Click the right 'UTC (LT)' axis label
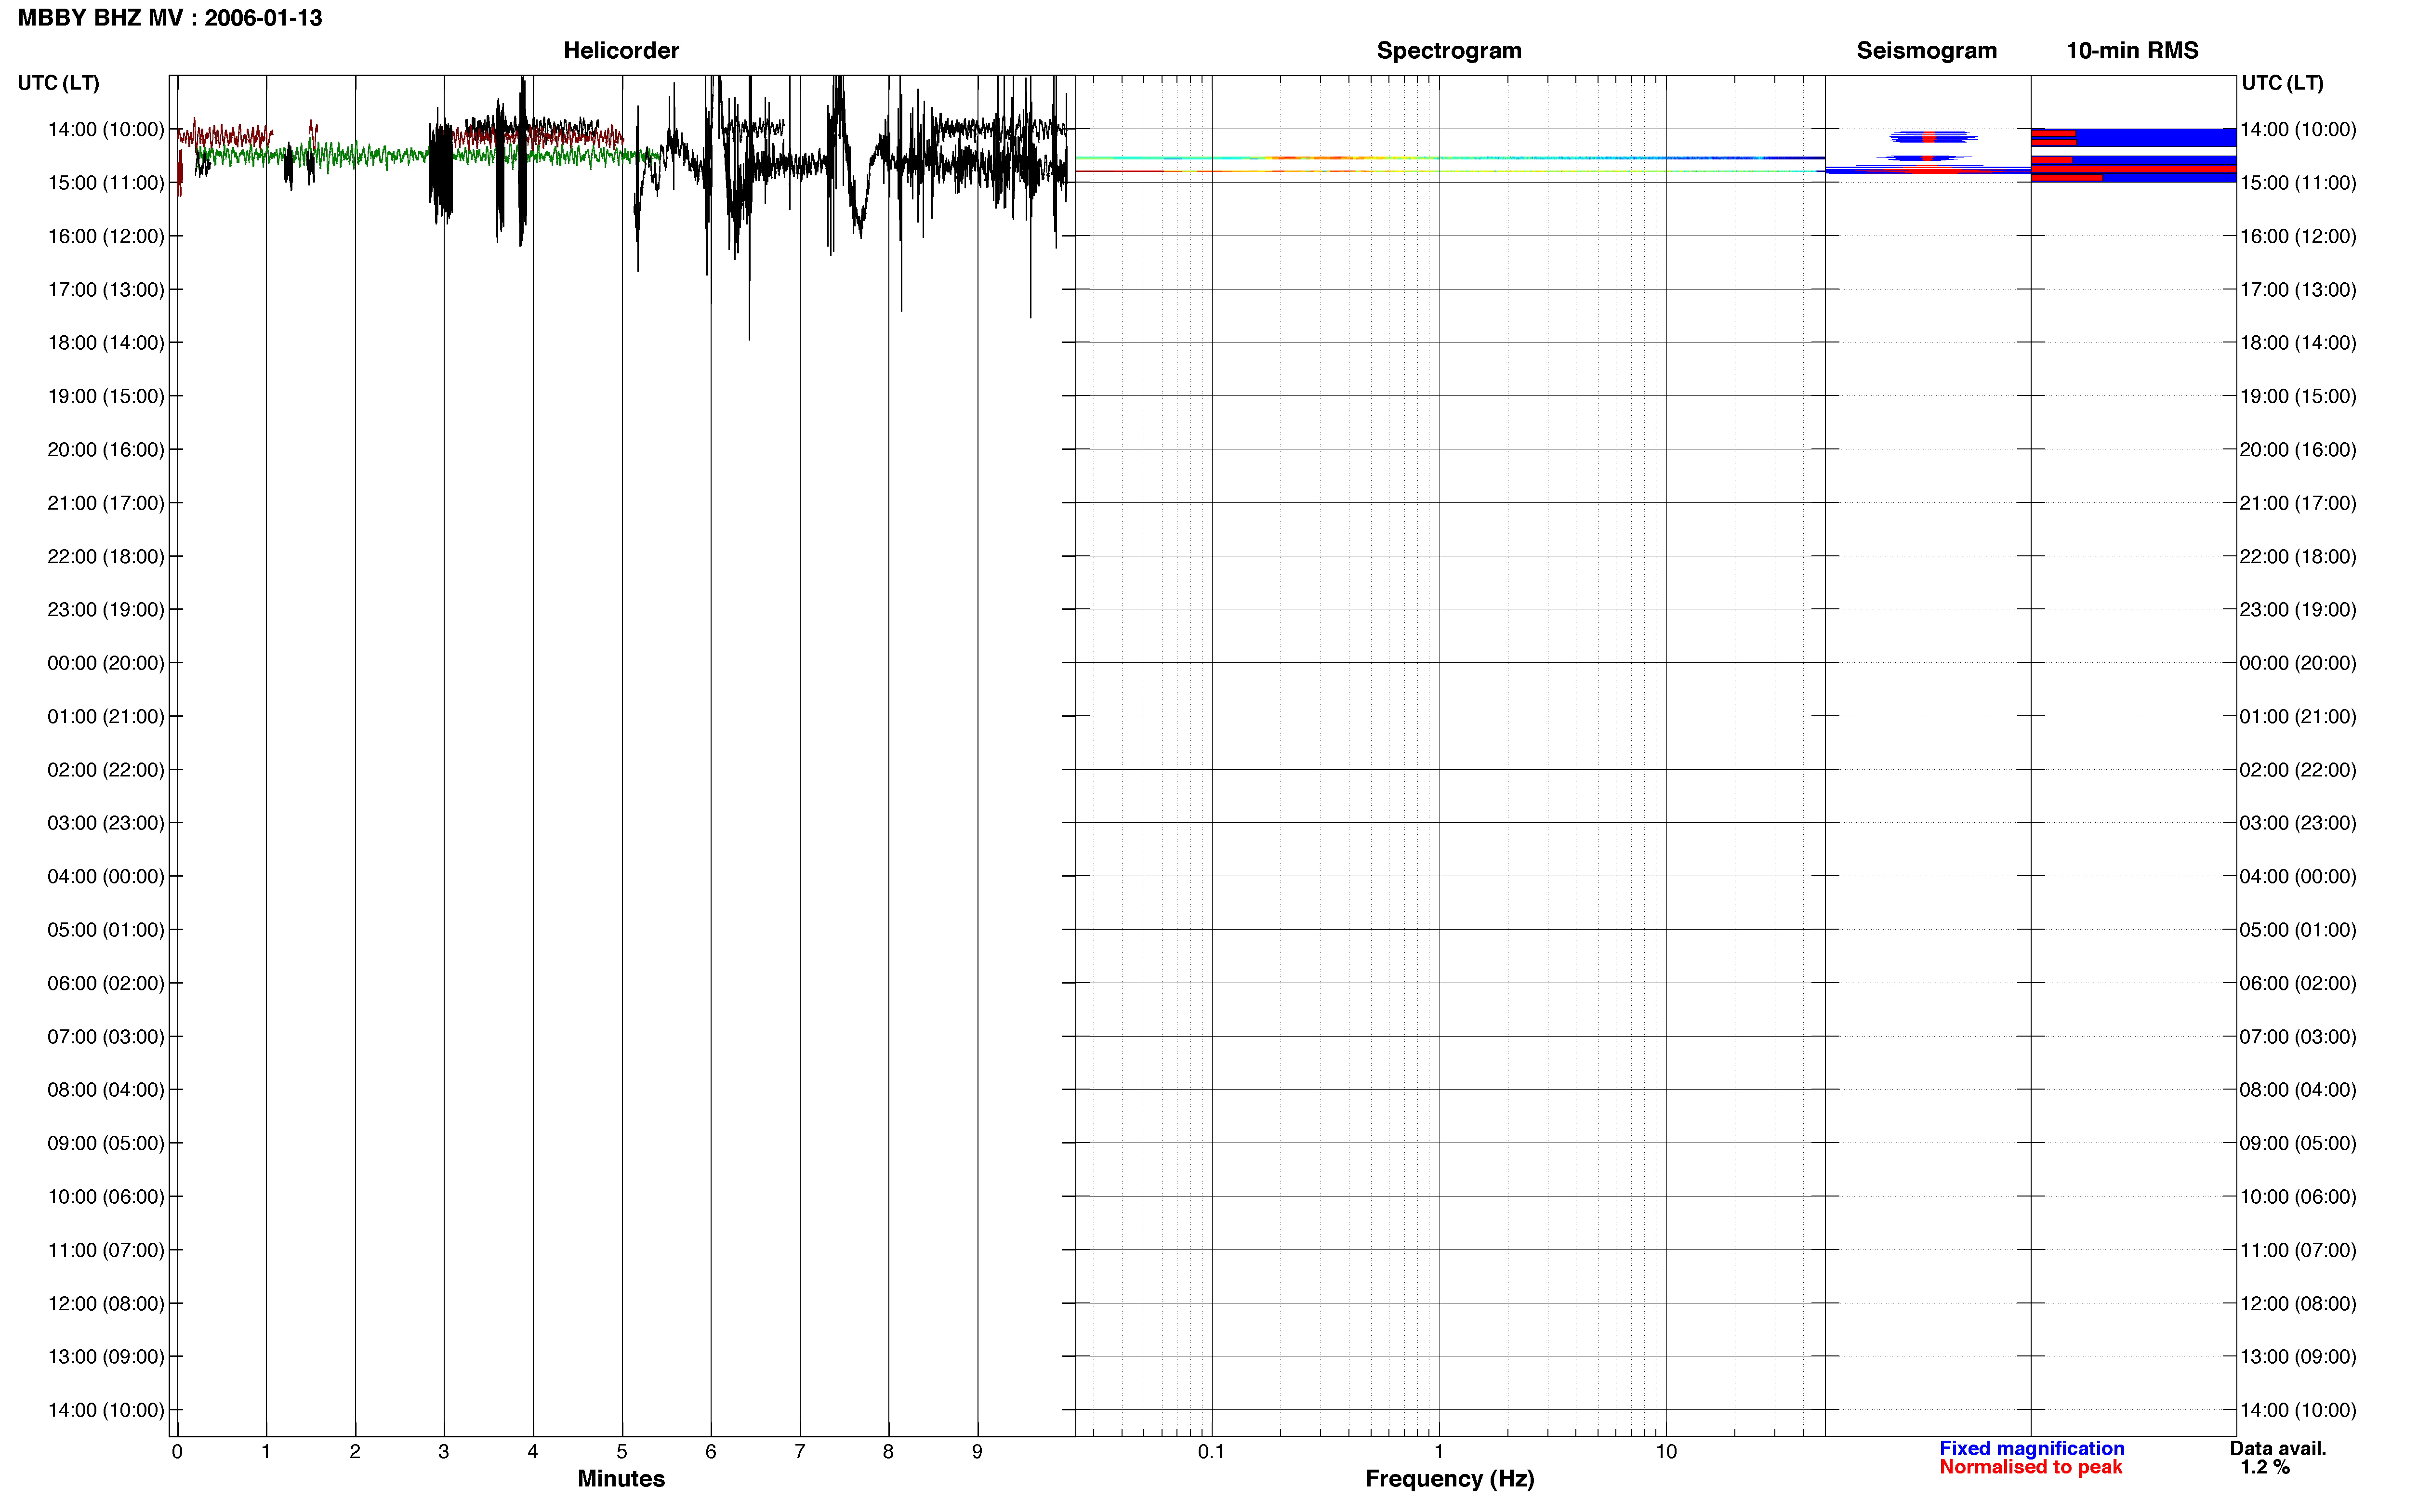The height and width of the screenshot is (1512, 2418). pos(2282,83)
